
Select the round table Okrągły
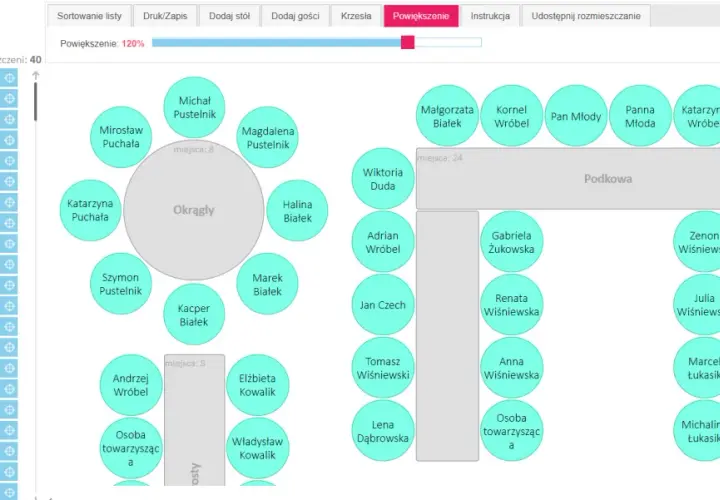[194, 210]
